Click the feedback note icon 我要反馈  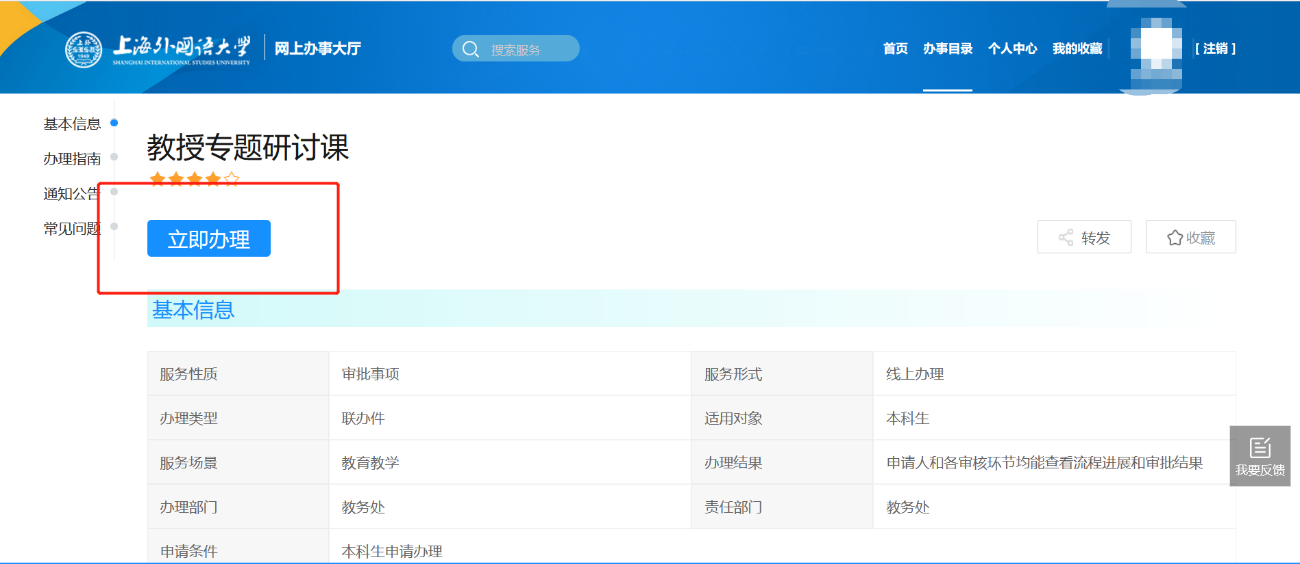click(x=1260, y=448)
